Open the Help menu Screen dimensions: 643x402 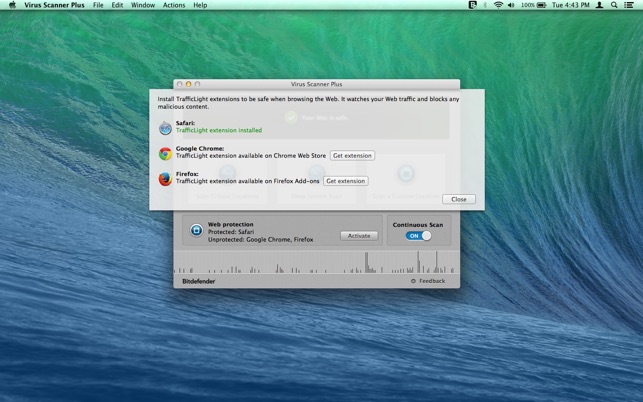click(200, 5)
